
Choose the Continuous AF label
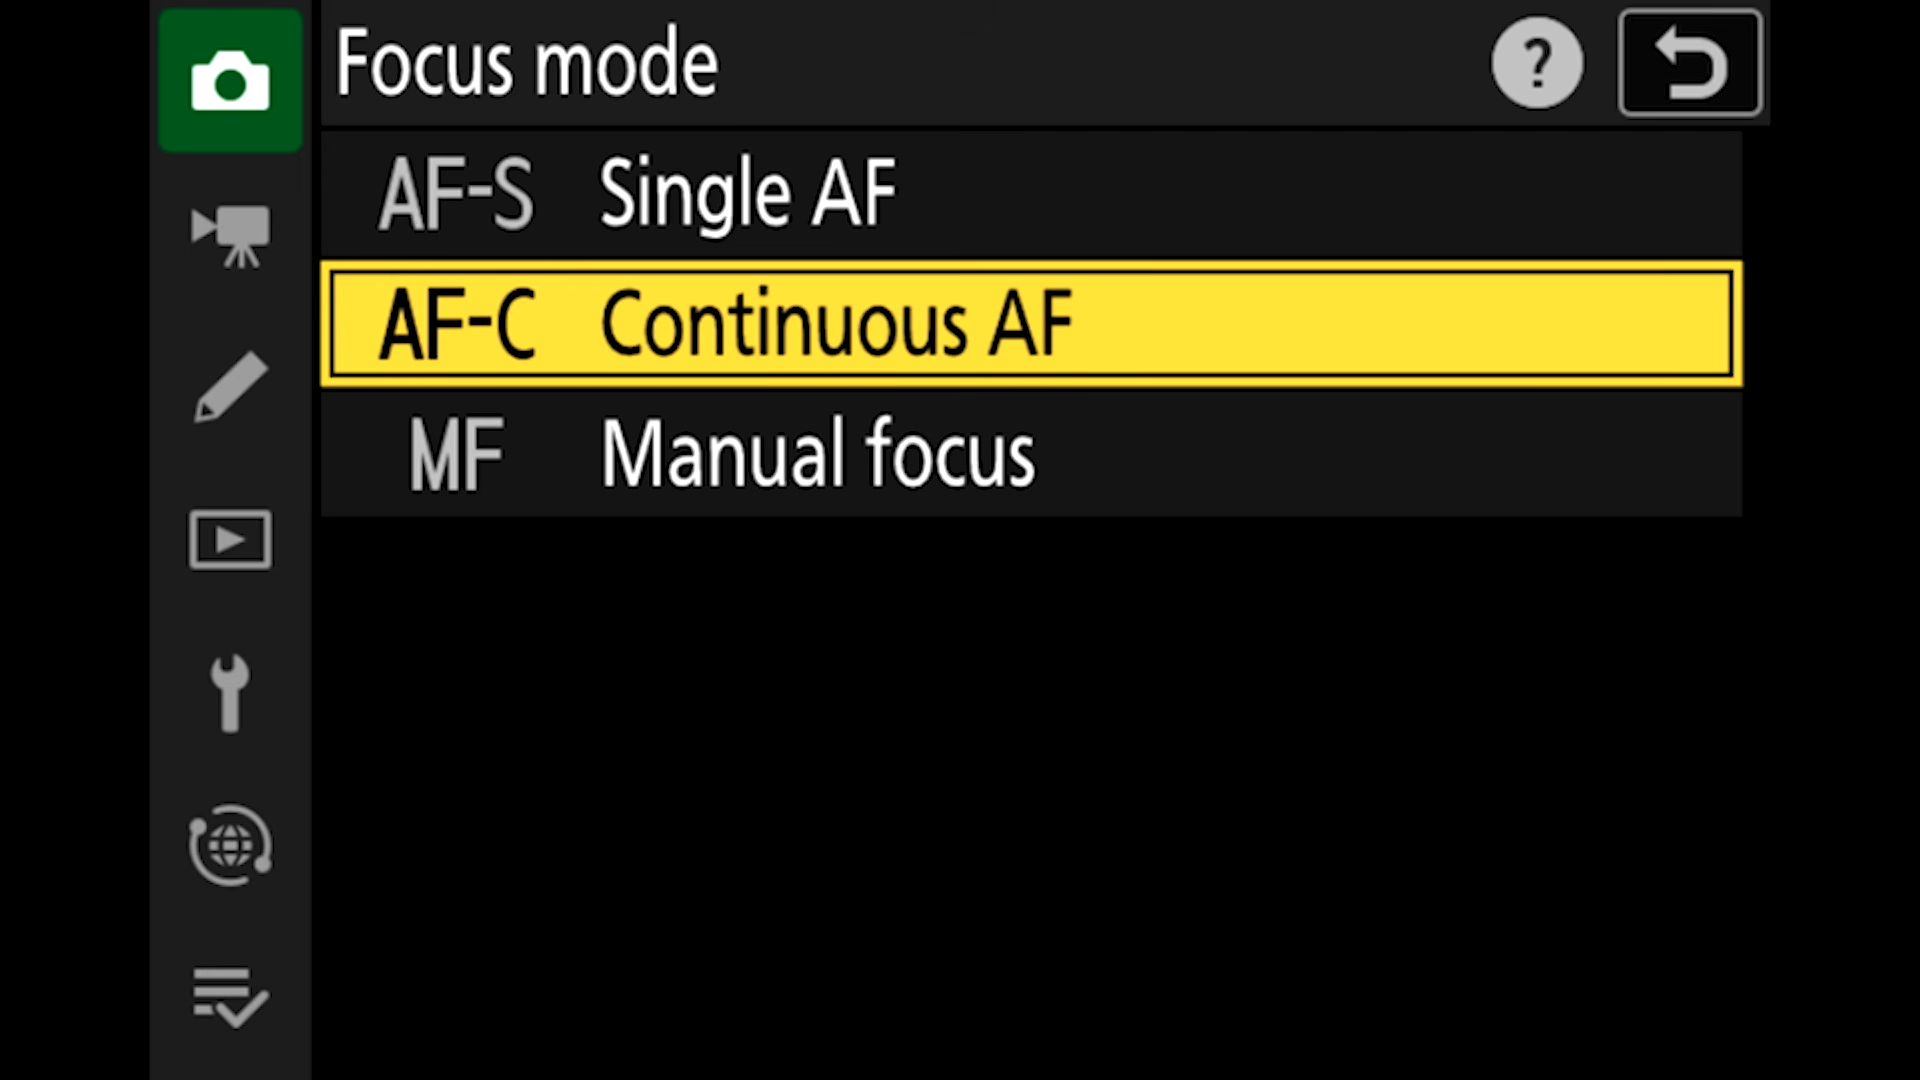coord(836,324)
